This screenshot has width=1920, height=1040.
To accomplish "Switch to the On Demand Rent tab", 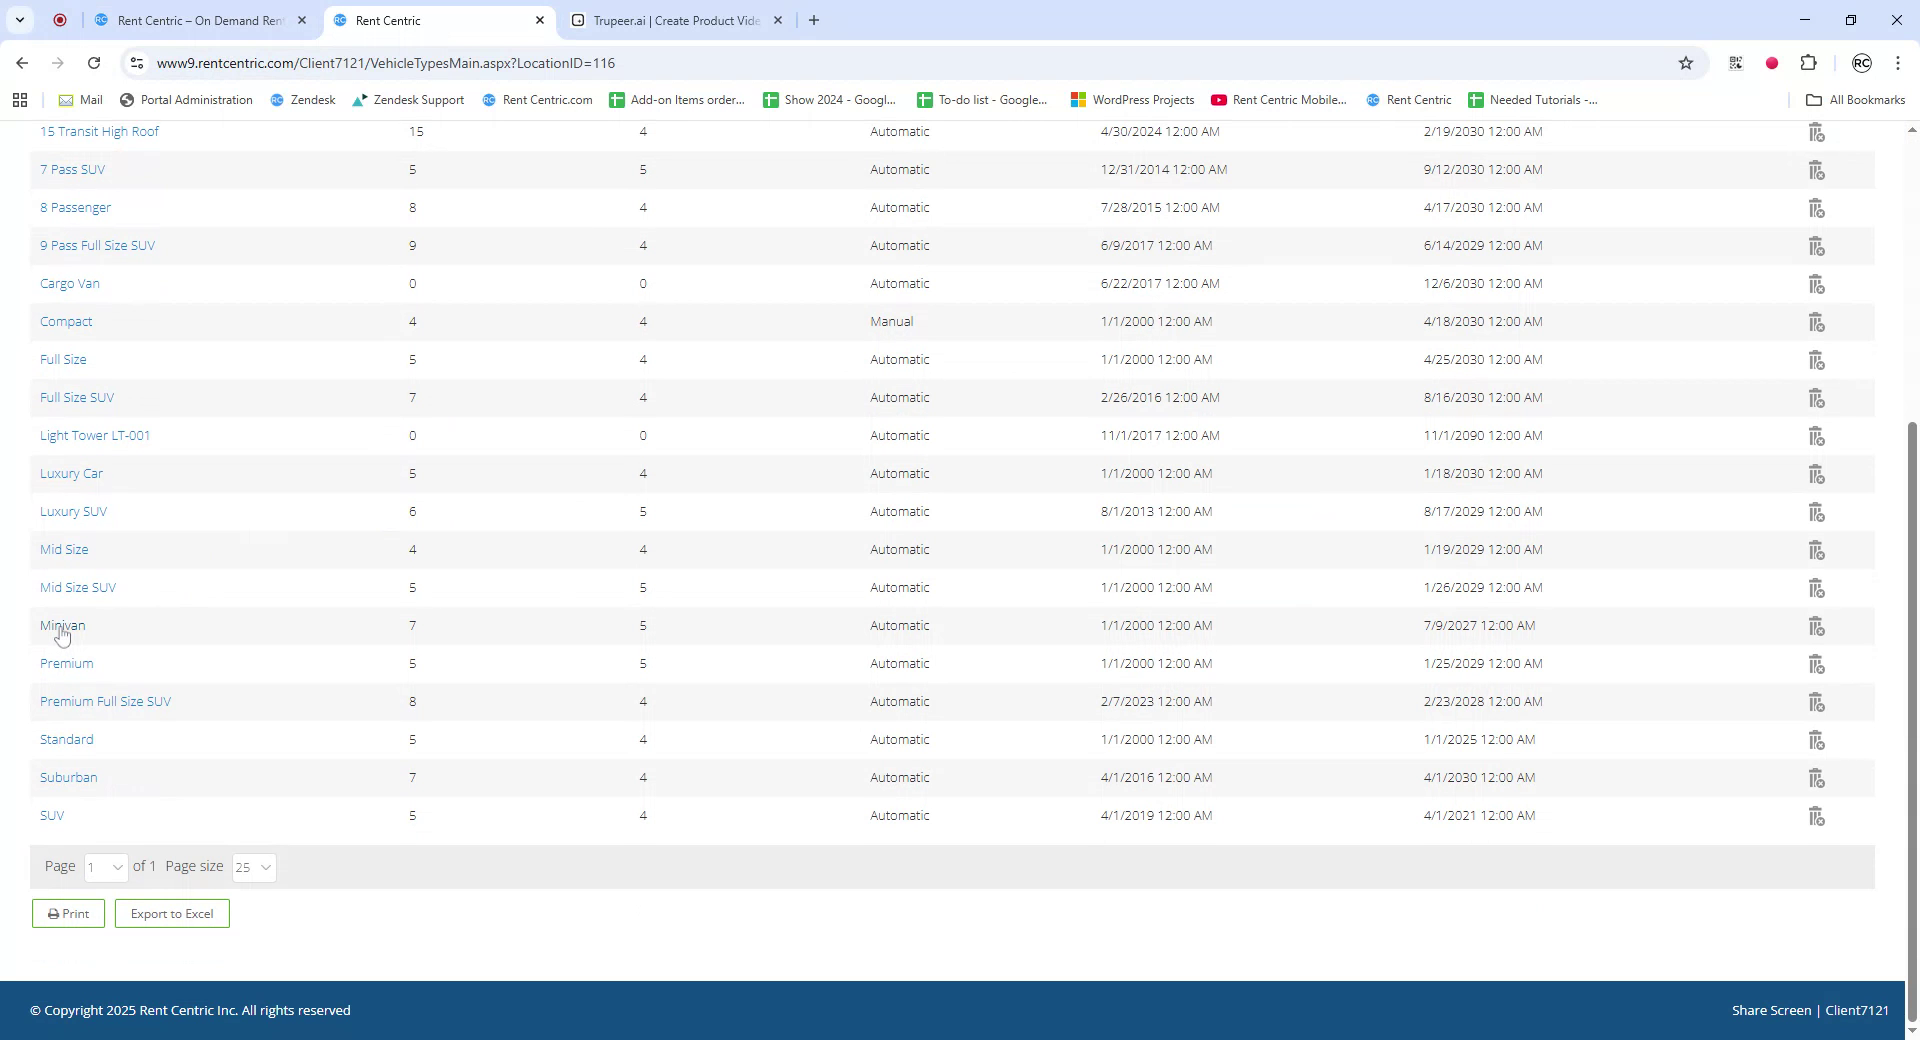I will coord(197,20).
